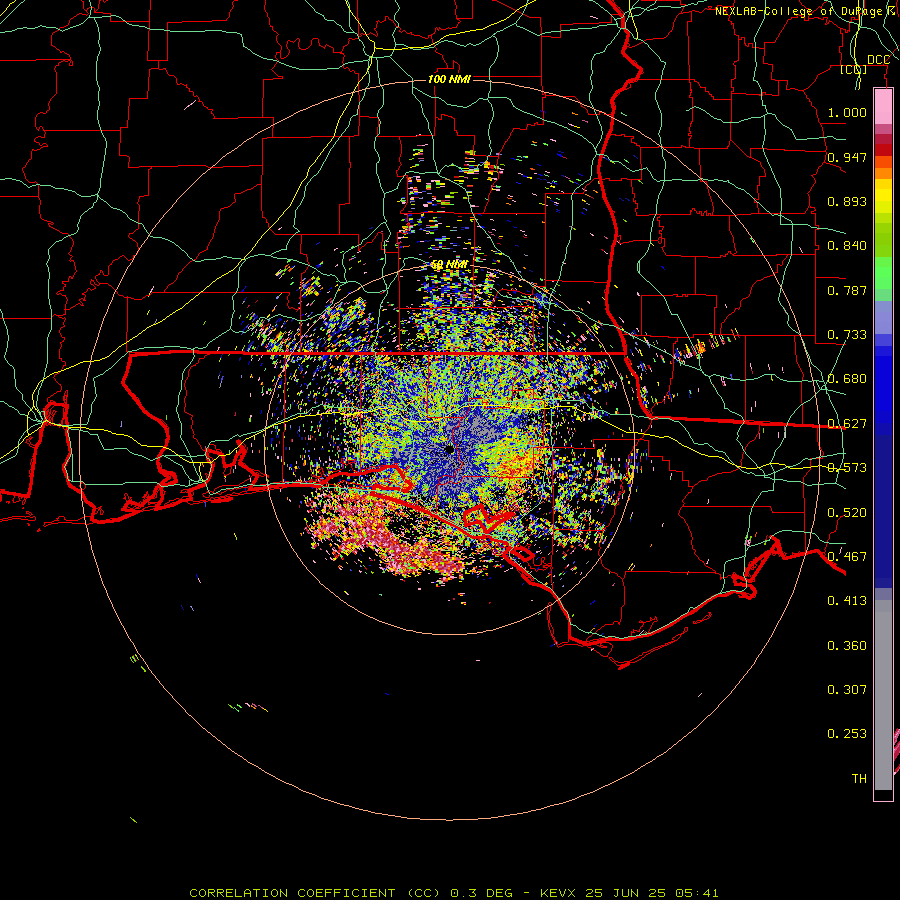Viewport: 900px width, 900px height.
Task: Click the 0.947 legend value
Action: pyautogui.click(x=847, y=157)
